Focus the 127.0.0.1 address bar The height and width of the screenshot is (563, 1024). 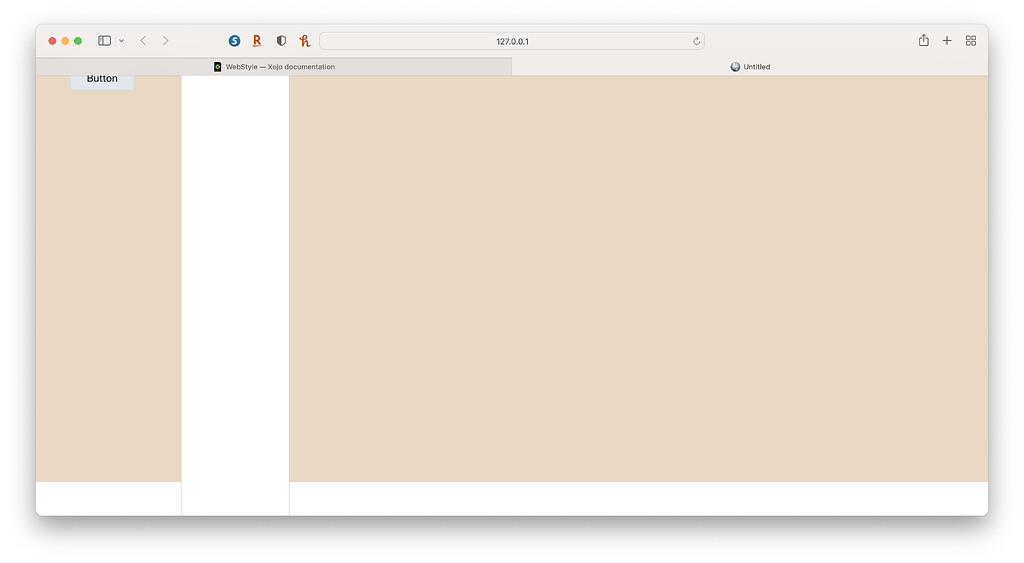coord(512,41)
